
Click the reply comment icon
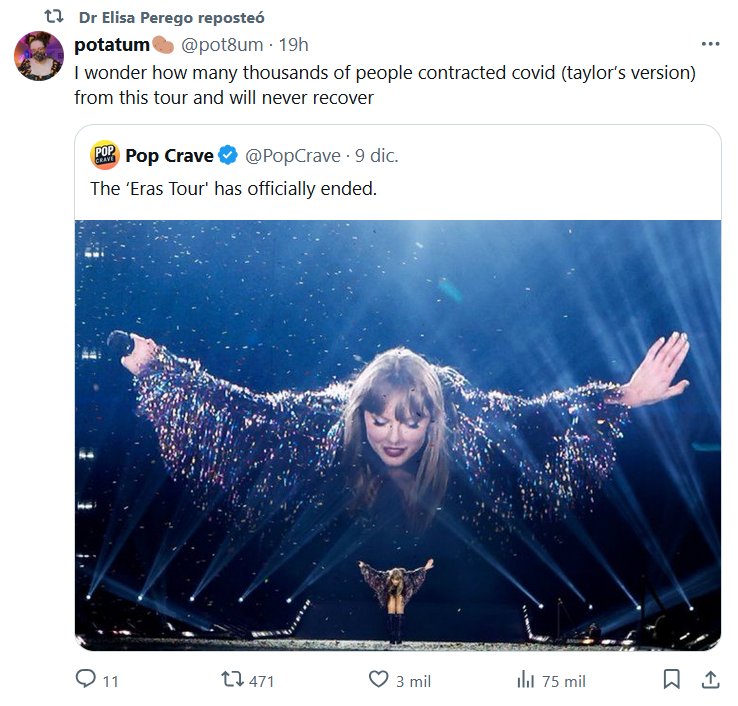coord(85,680)
